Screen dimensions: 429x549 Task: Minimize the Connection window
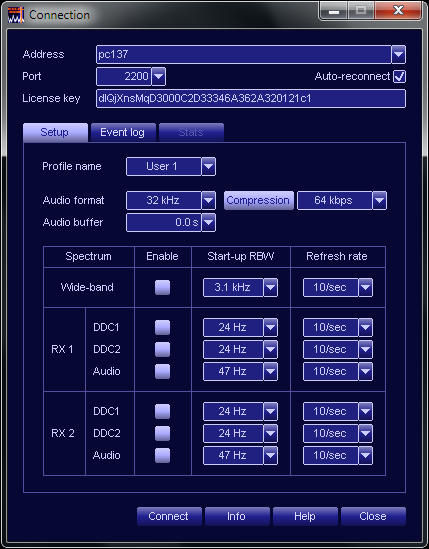click(x=333, y=11)
